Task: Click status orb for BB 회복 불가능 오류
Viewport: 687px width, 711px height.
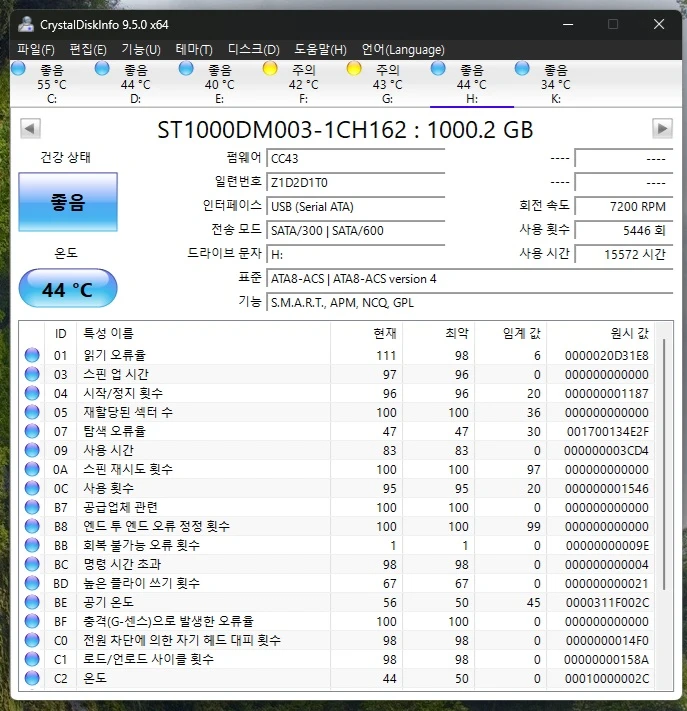Action: 32,545
